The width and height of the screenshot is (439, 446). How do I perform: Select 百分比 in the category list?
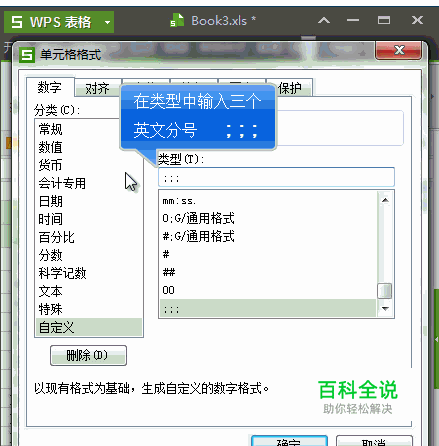pyautogui.click(x=89, y=237)
